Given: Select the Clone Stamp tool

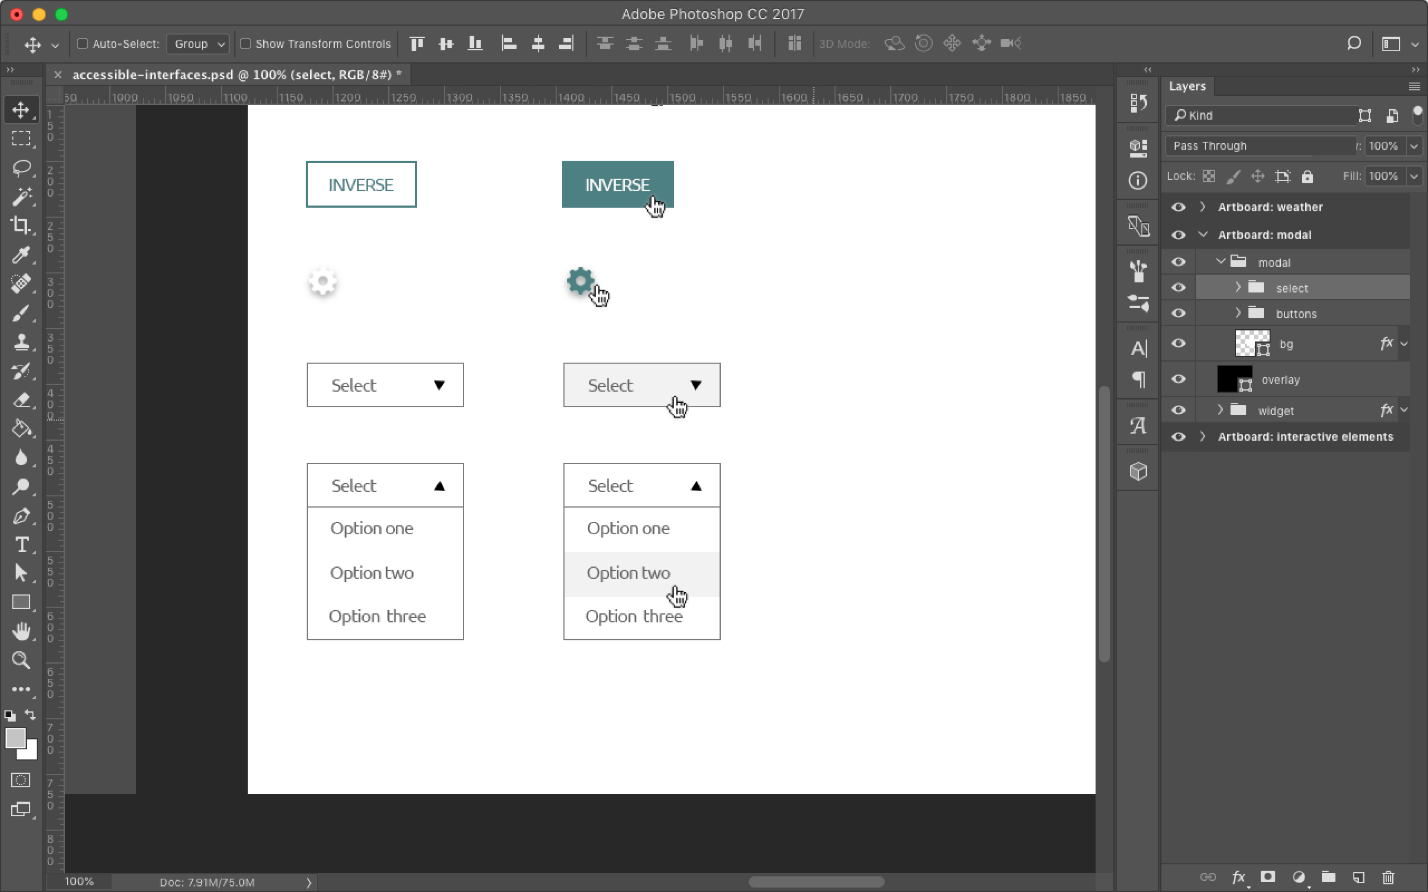Looking at the screenshot, I should 21,342.
